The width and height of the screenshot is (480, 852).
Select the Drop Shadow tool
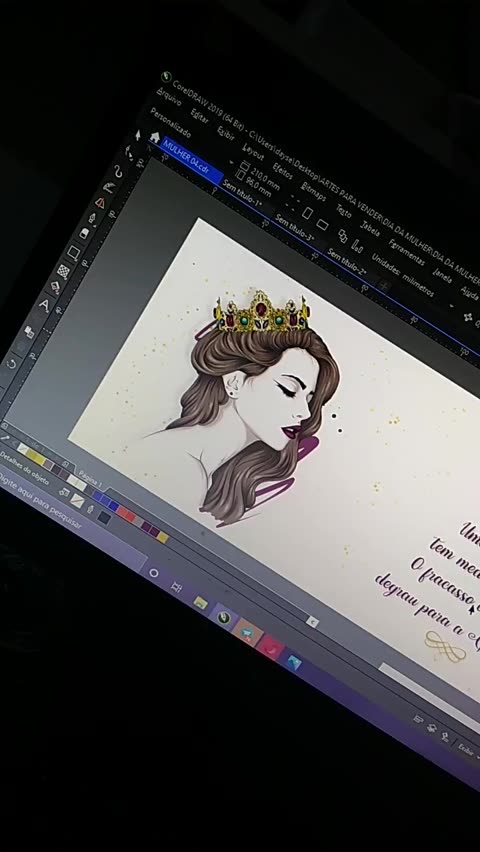(x=29, y=331)
